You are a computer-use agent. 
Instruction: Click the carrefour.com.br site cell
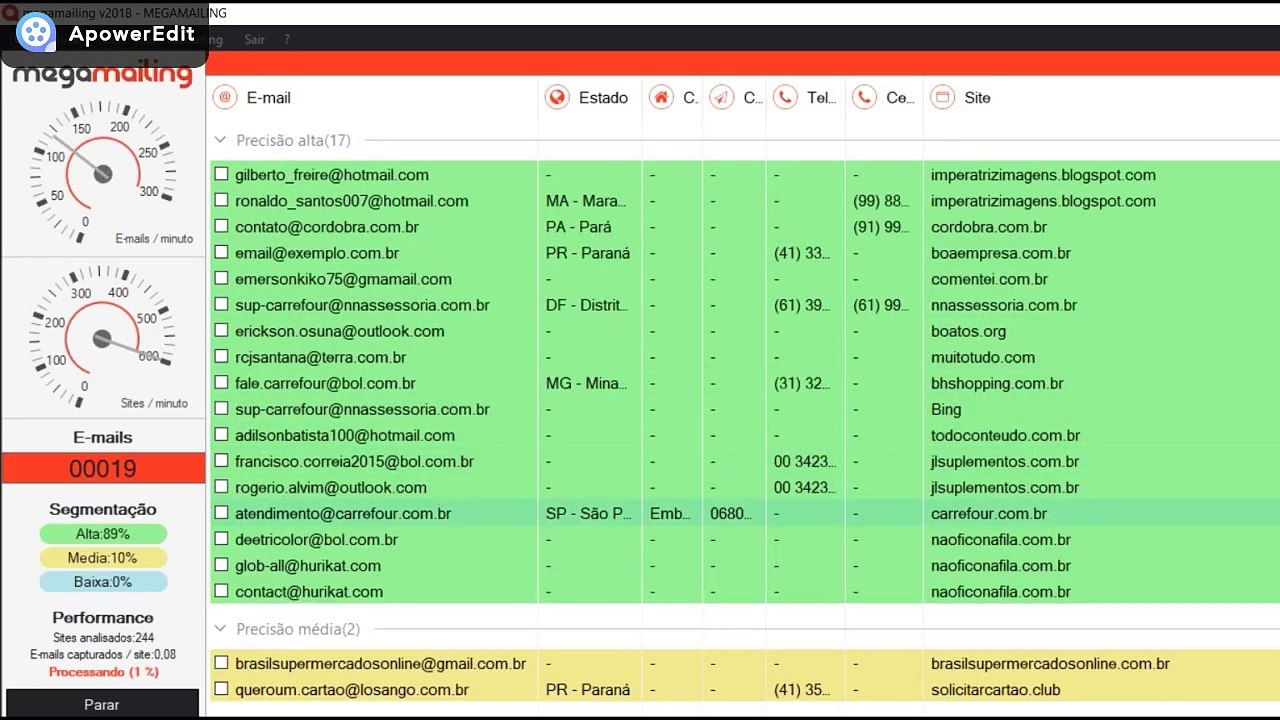pos(989,513)
